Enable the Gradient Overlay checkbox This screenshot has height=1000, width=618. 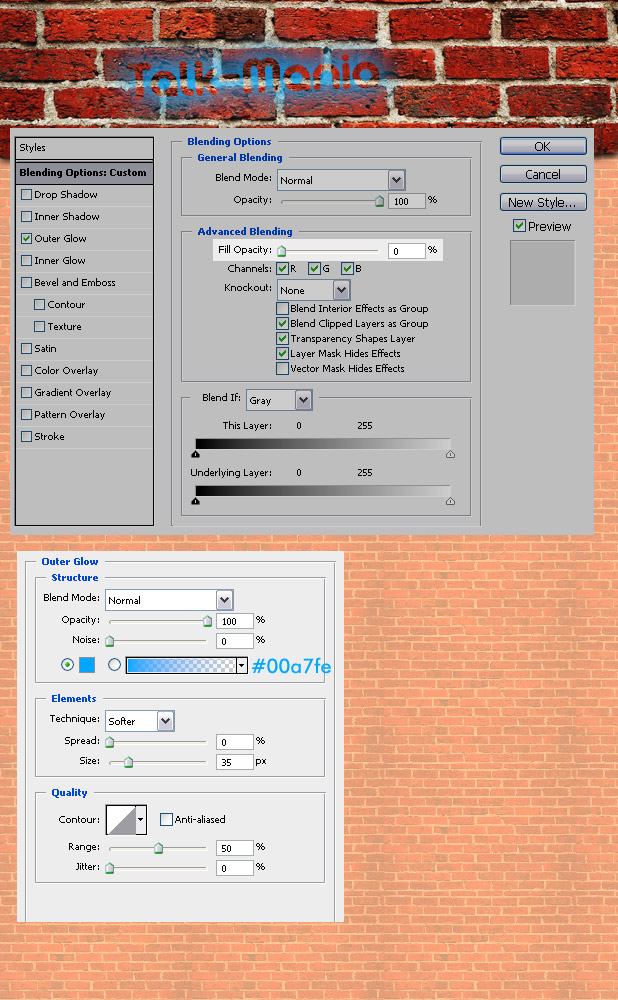27,393
